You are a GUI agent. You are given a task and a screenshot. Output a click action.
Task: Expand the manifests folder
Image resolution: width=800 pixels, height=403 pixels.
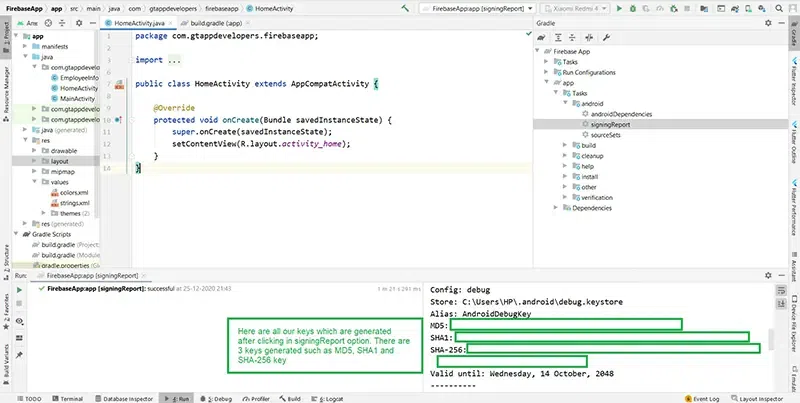[x=25, y=46]
